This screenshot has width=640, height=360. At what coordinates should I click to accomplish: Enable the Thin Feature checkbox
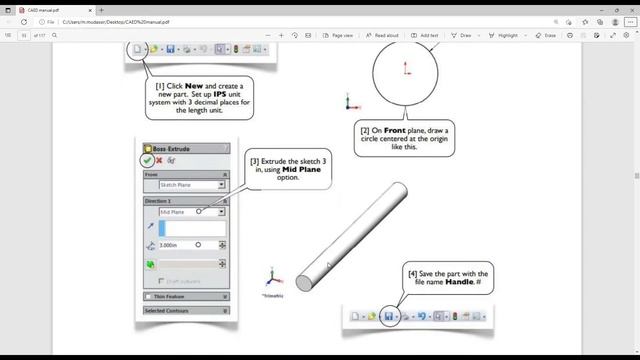[148, 297]
